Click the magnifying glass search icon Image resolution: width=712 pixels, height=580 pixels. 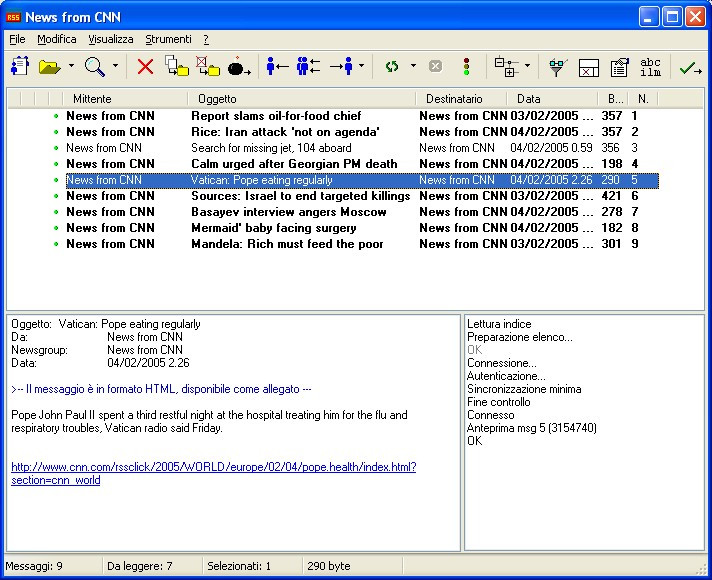[x=95, y=66]
